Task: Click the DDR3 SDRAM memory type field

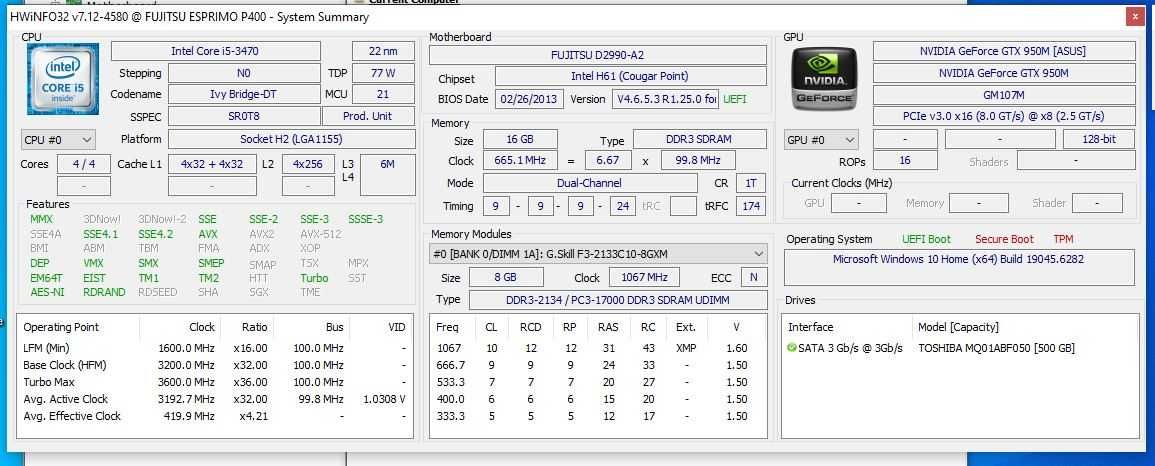Action: [700, 139]
